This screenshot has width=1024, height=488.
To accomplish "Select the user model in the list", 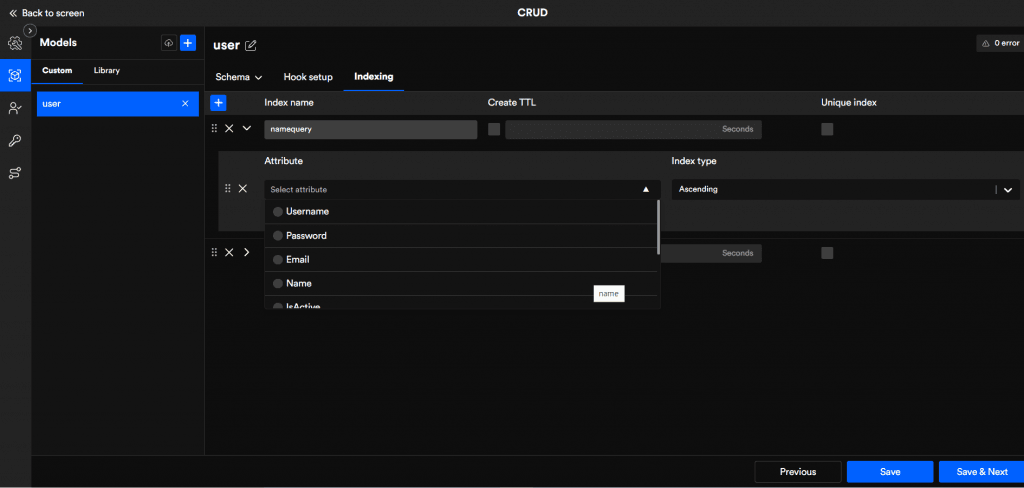I will [x=118, y=104].
